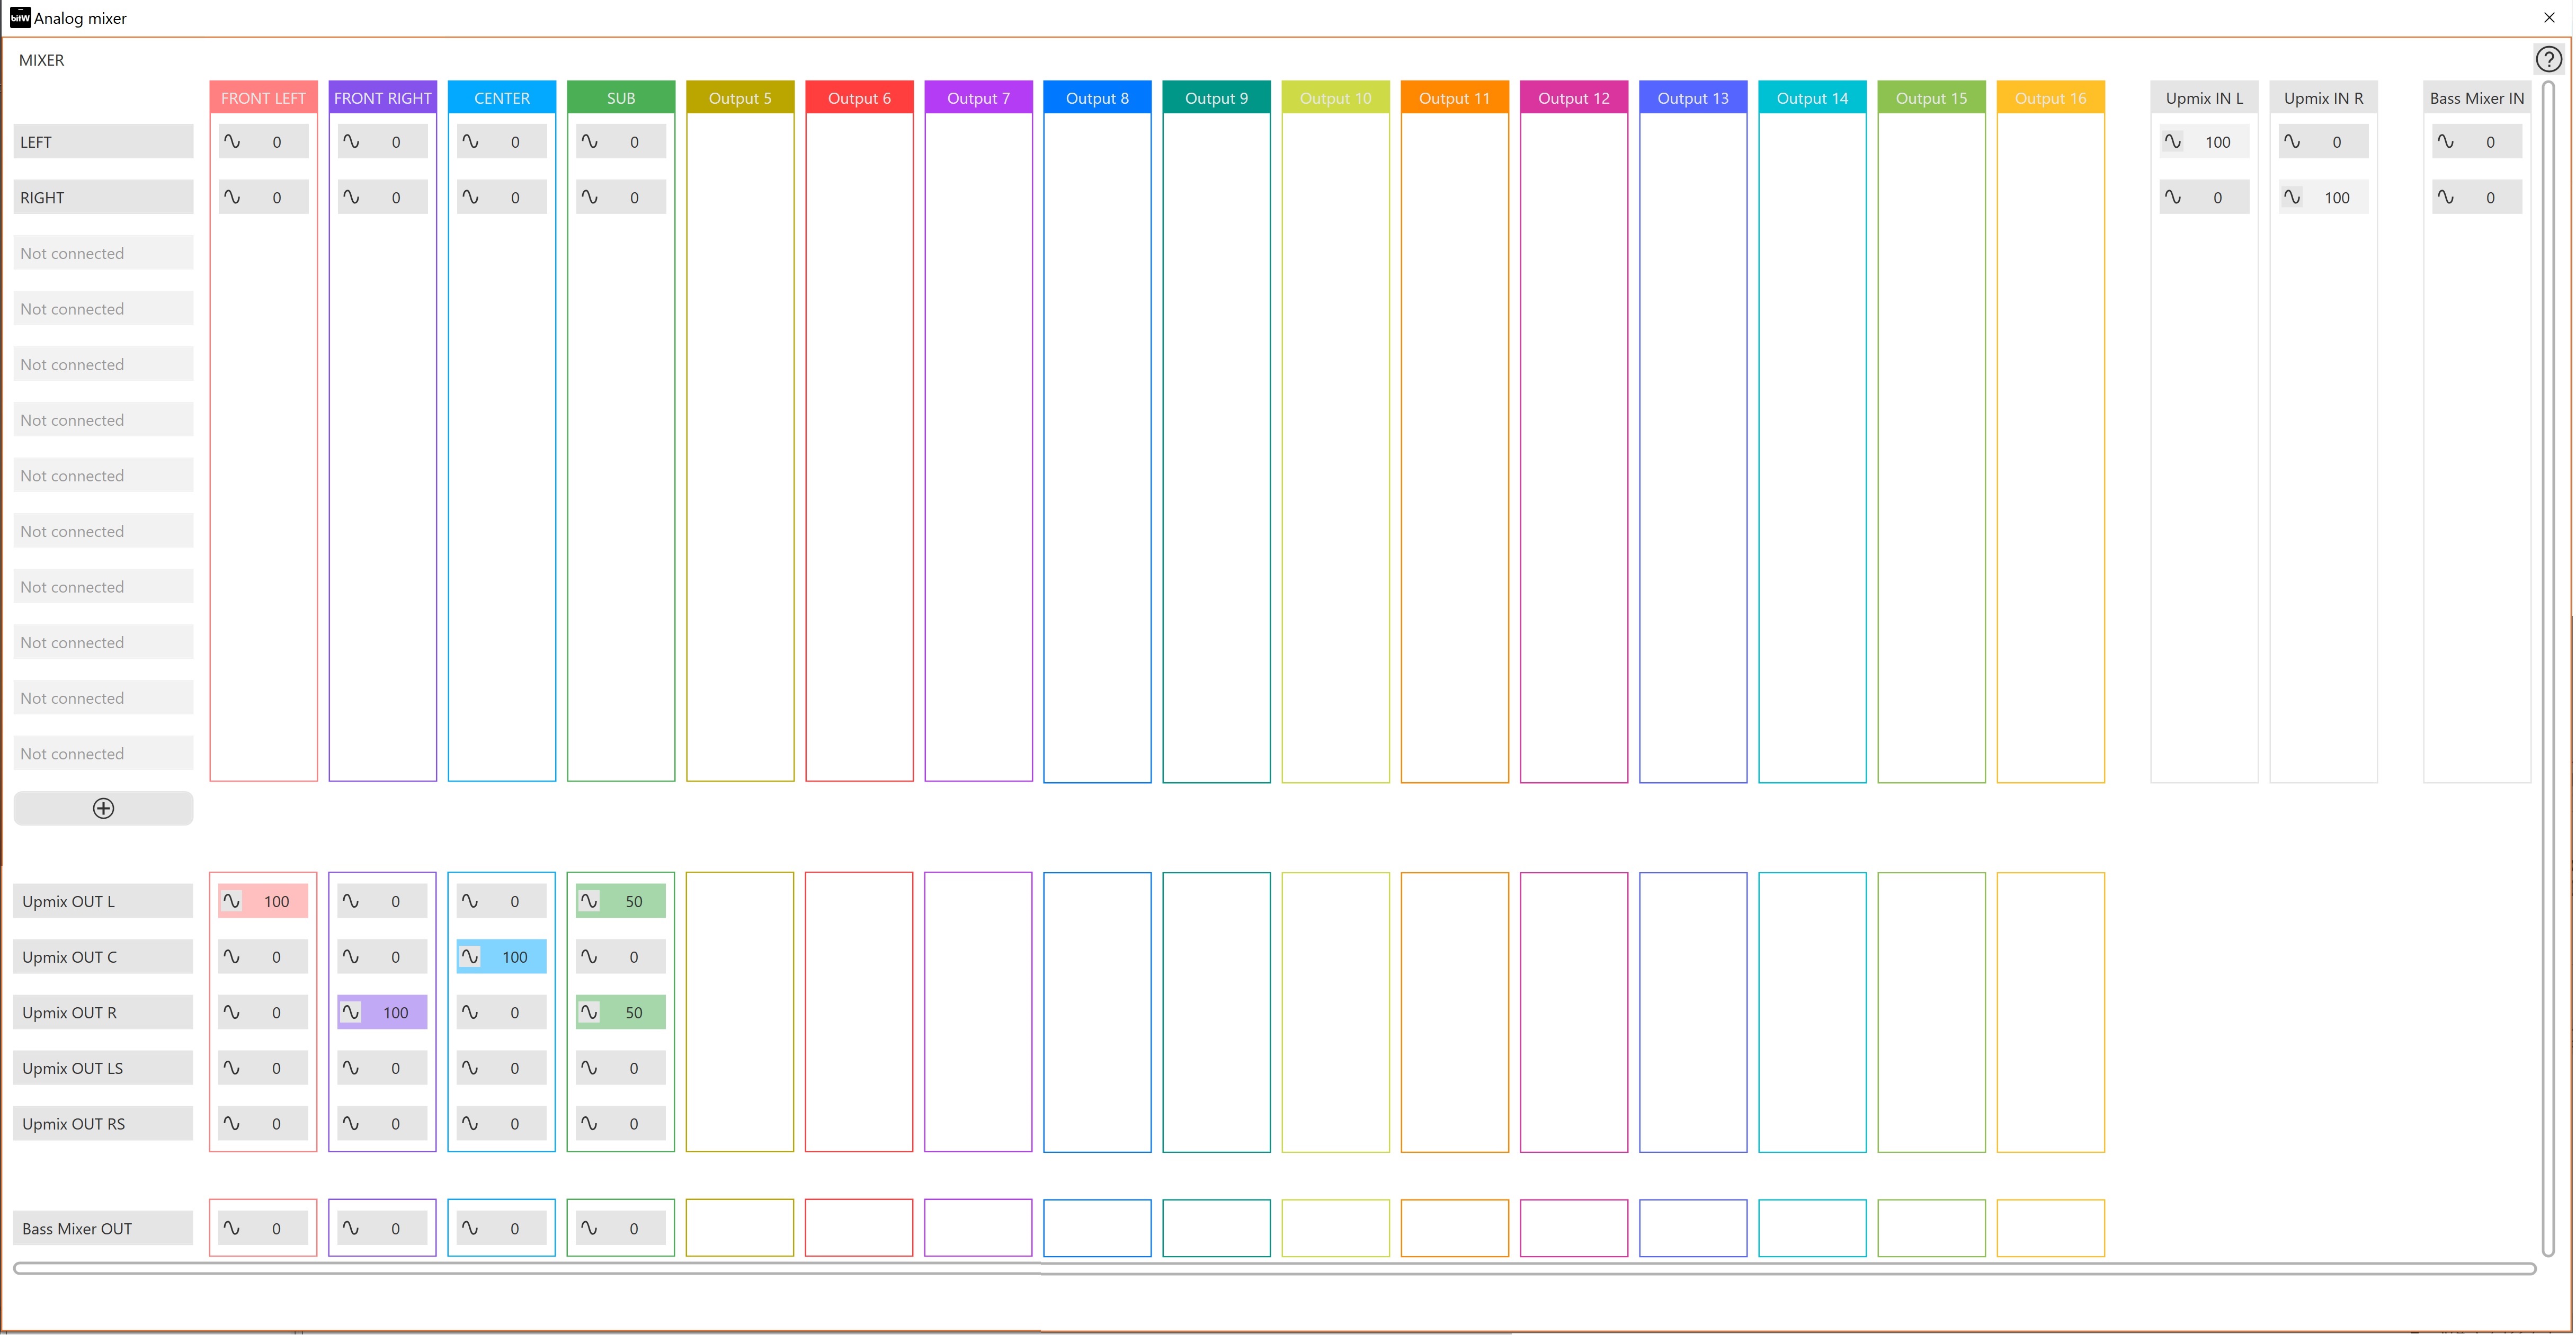This screenshot has height=1335, width=2576.
Task: Click the Bass Mixer OUT row label
Action: (x=103, y=1228)
